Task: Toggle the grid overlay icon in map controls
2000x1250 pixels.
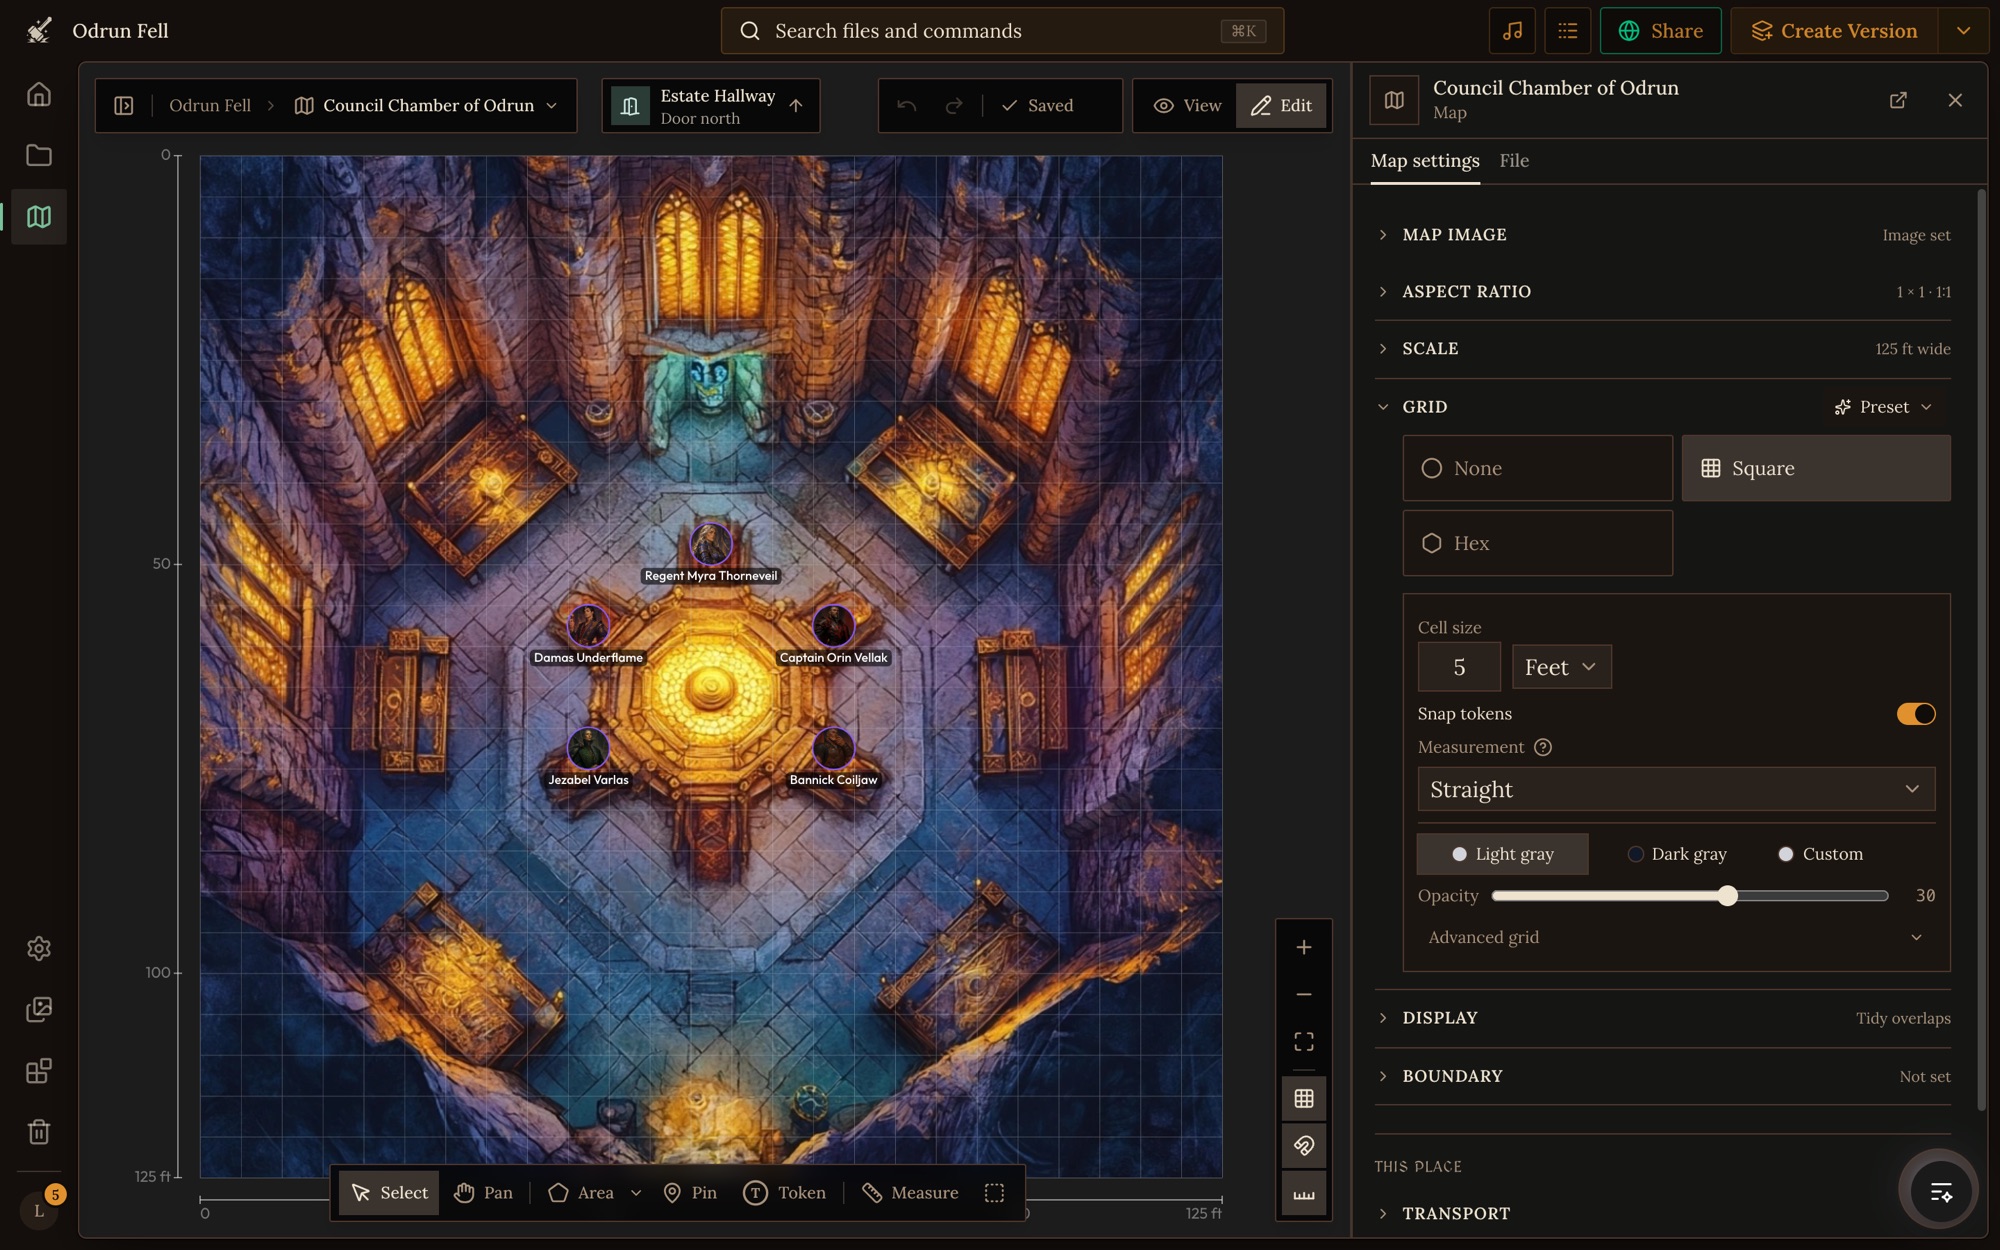Action: (x=1304, y=1098)
